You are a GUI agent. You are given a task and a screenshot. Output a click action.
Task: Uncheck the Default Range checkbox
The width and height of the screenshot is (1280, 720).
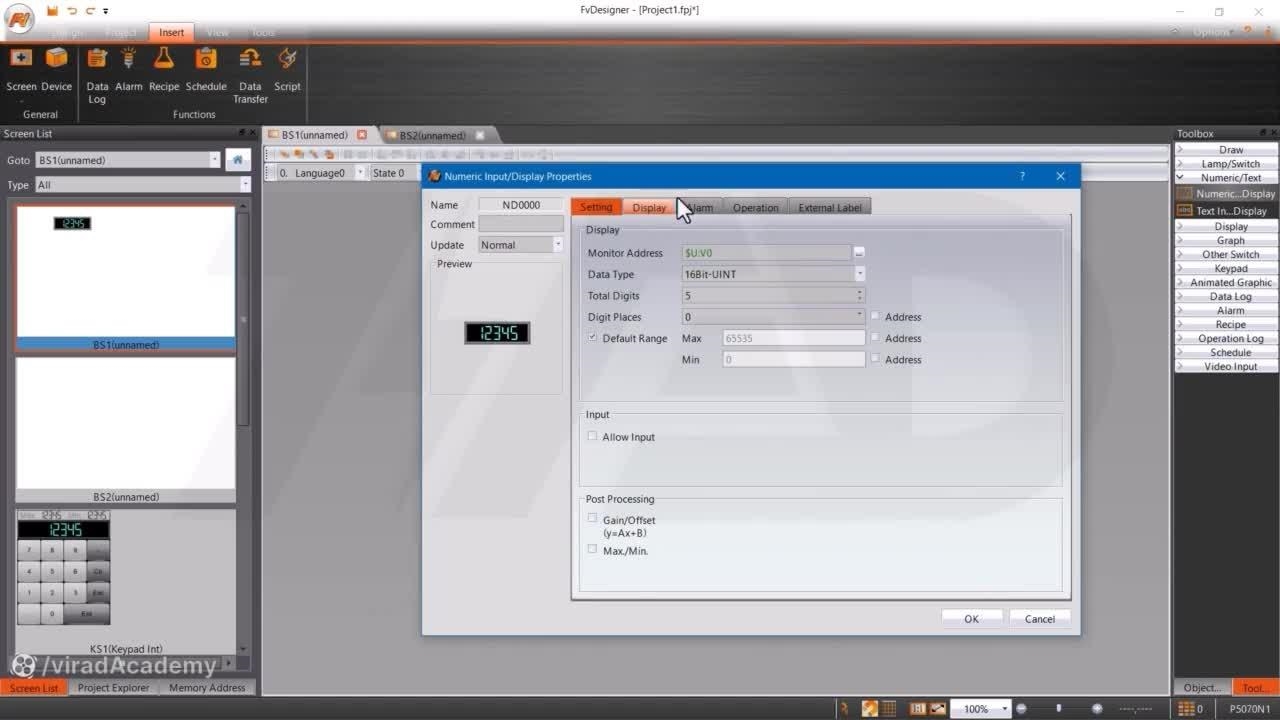click(593, 338)
